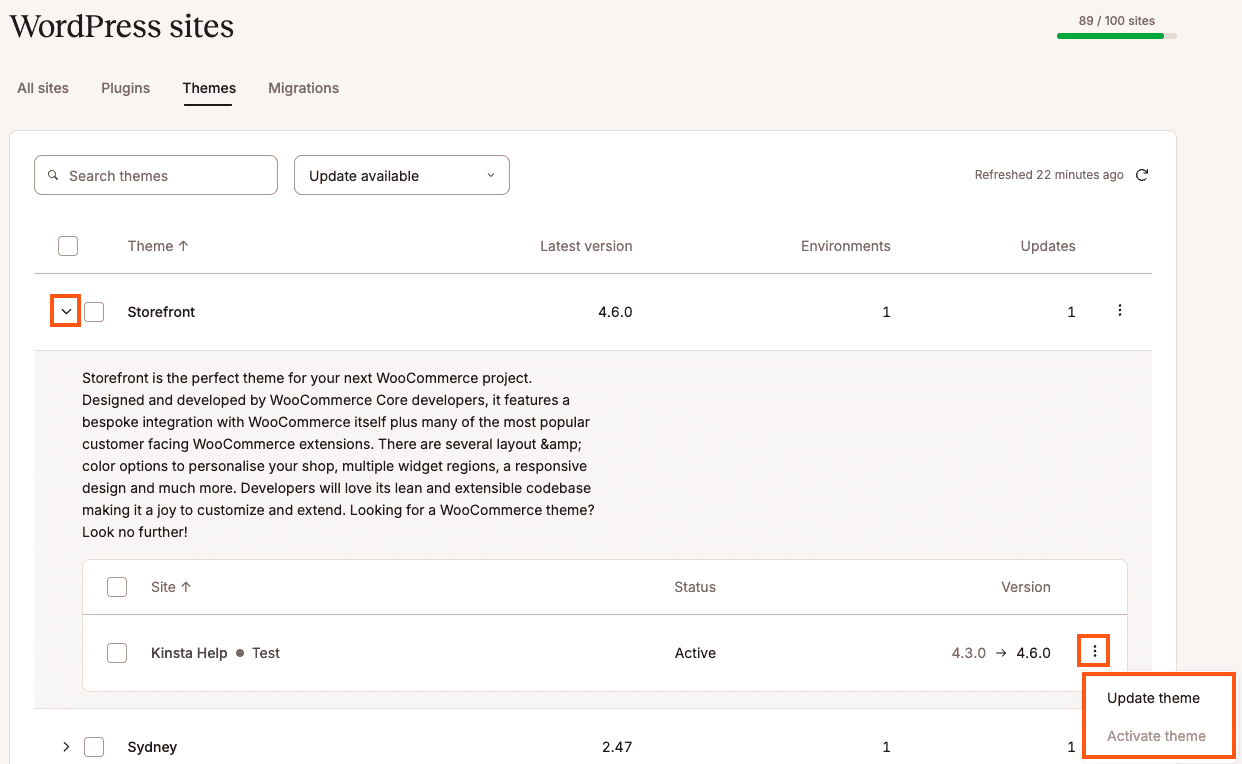This screenshot has width=1242, height=764.
Task: Select the Kinsta Help site checkbox
Action: (117, 653)
